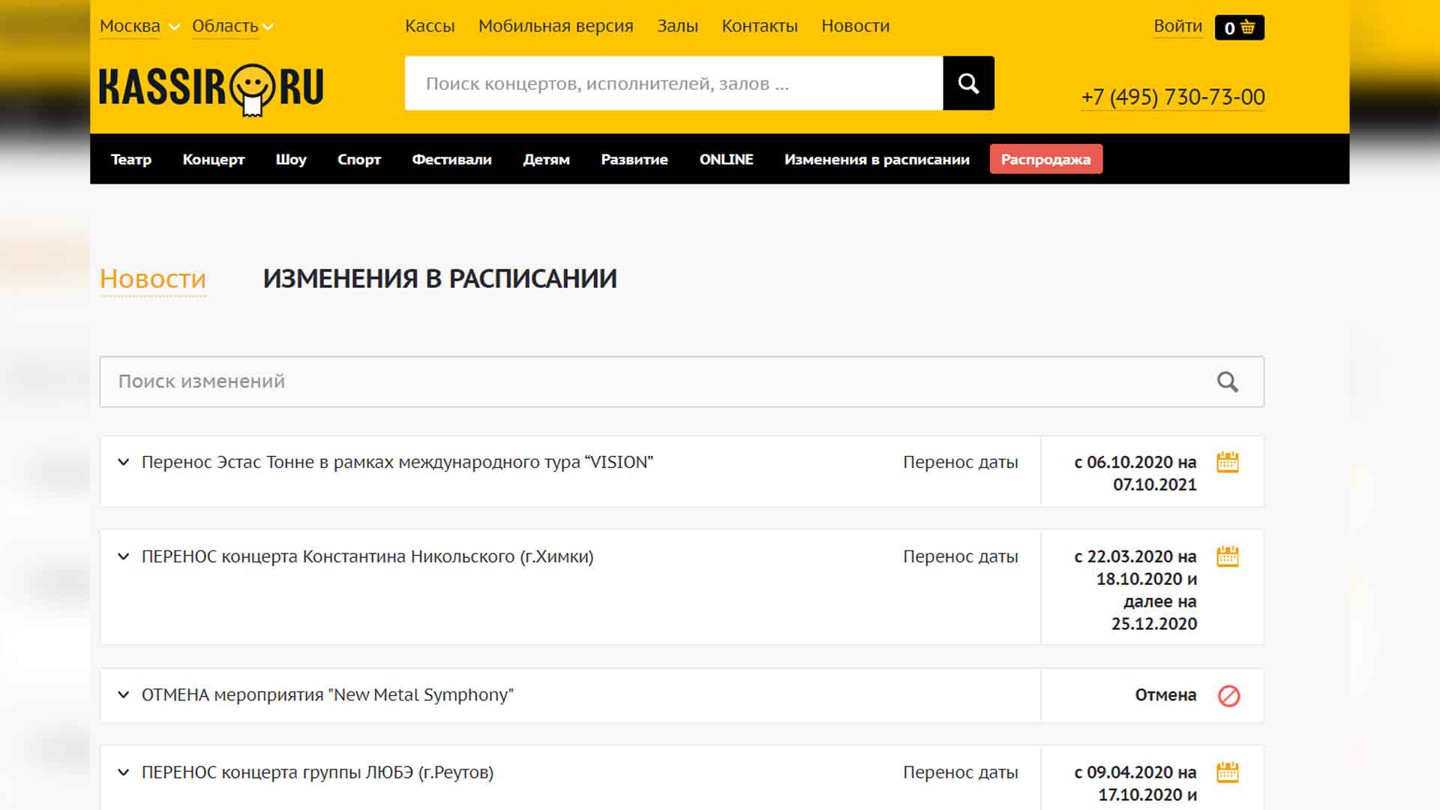This screenshot has width=1440, height=810.
Task: Click the date text starting с 09.04.2020
Action: tap(1136, 784)
